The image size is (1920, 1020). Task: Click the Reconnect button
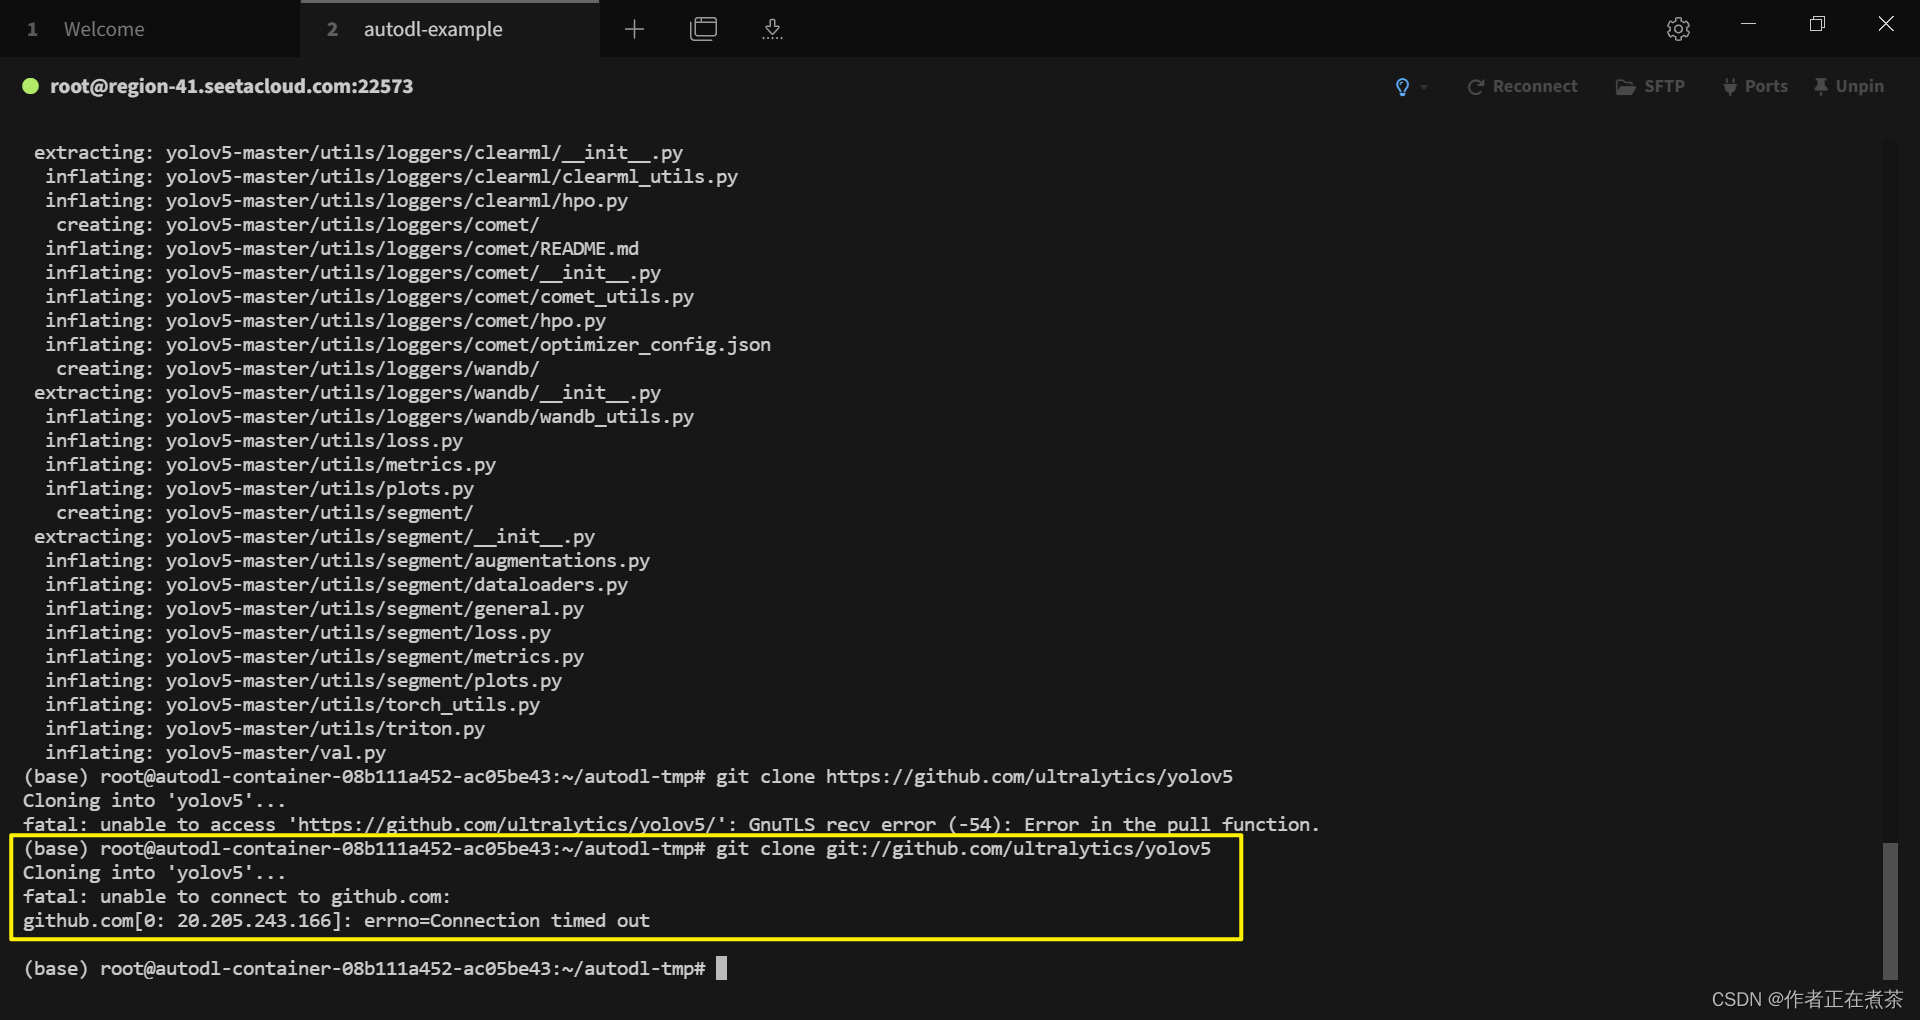1523,87
